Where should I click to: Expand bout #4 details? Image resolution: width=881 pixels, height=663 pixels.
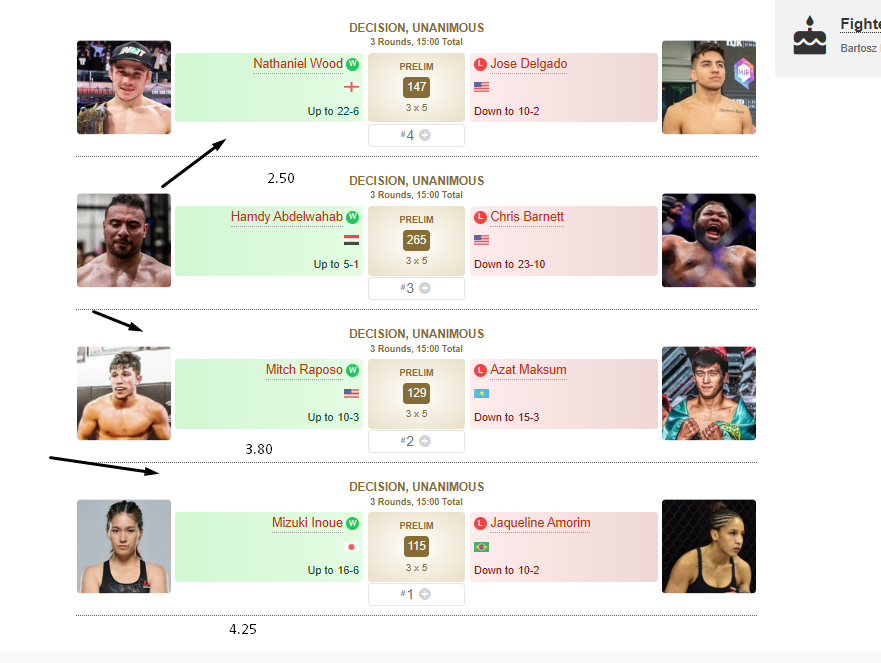[x=424, y=135]
